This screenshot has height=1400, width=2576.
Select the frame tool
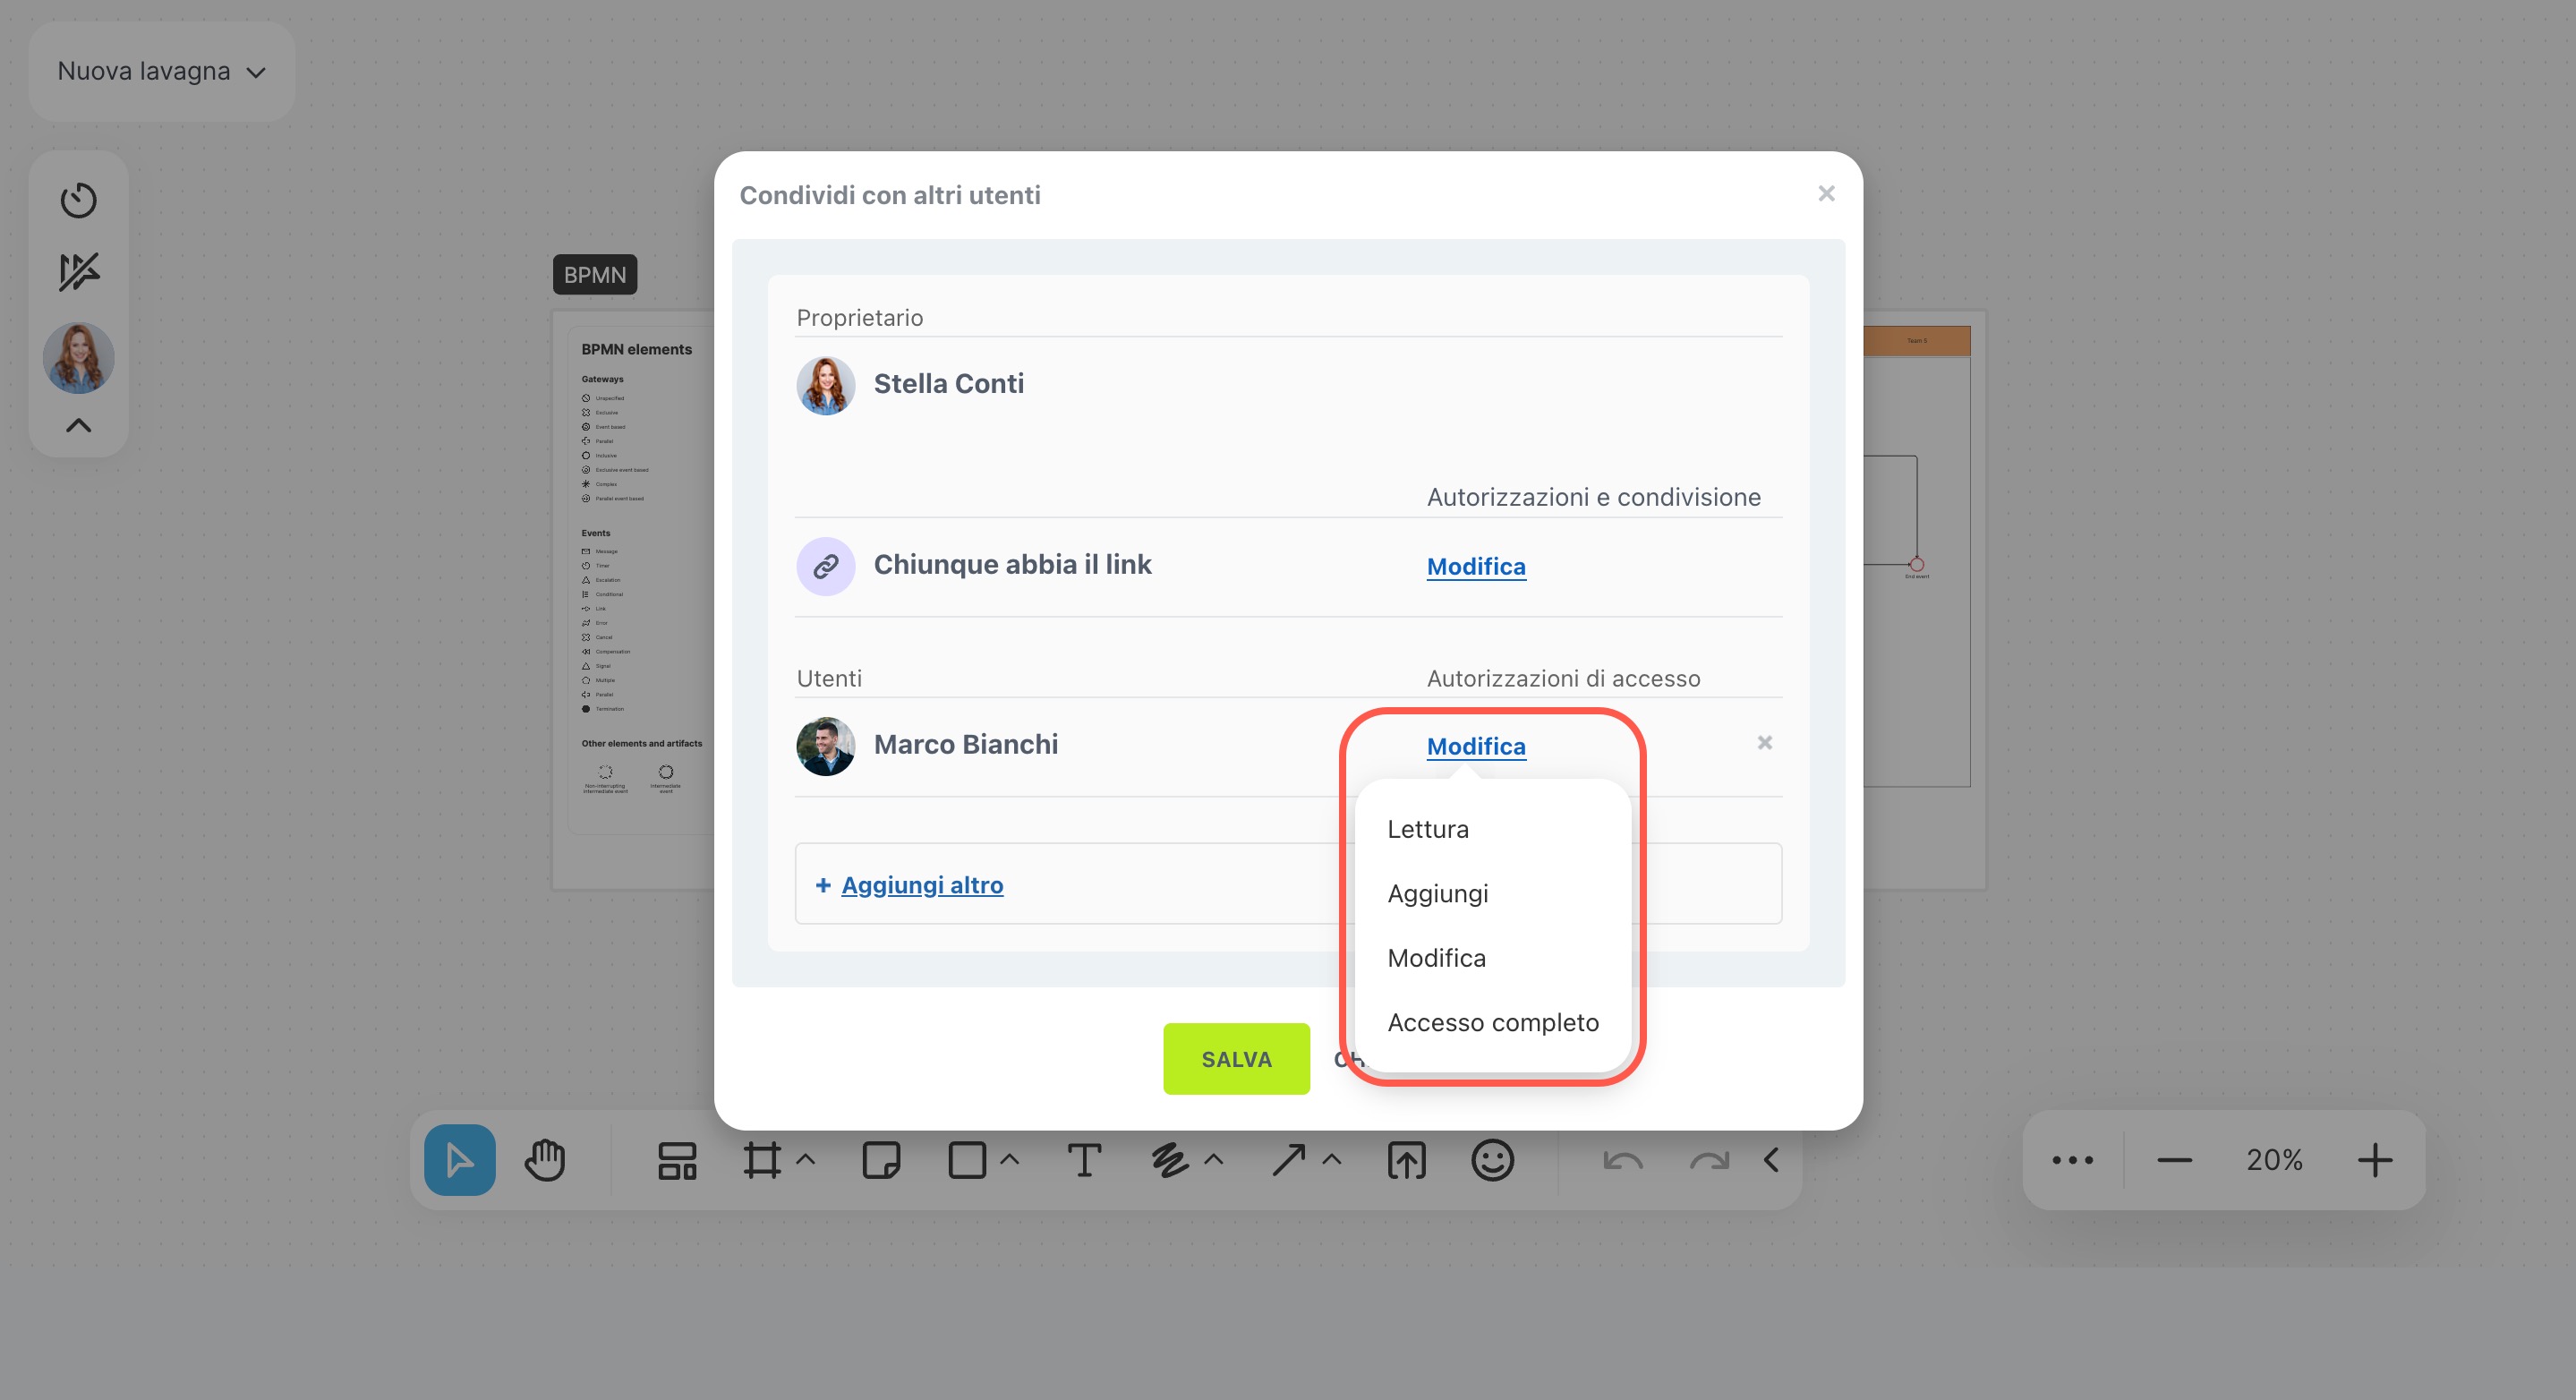[x=762, y=1160]
